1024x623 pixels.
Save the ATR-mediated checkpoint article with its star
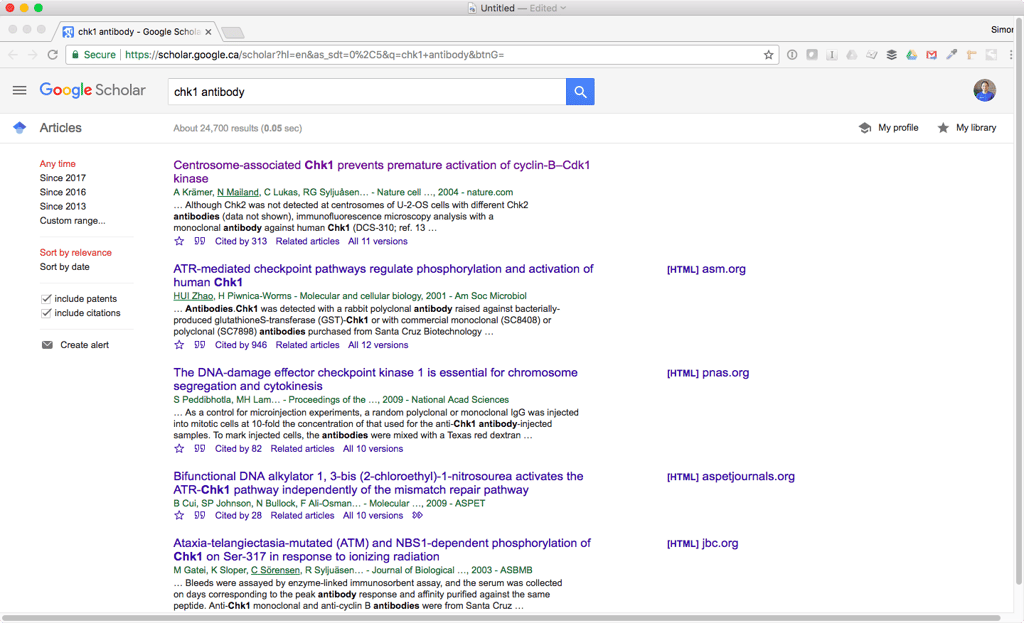tap(179, 345)
